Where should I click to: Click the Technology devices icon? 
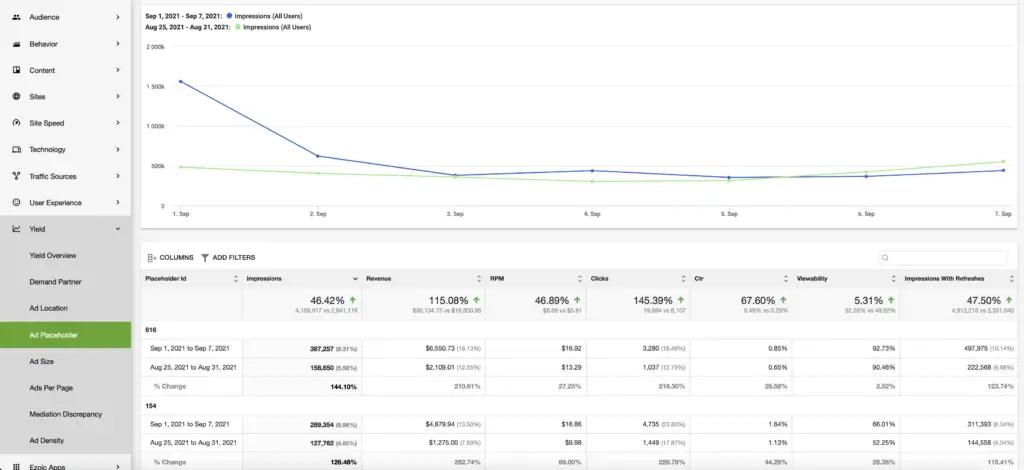(x=16, y=149)
